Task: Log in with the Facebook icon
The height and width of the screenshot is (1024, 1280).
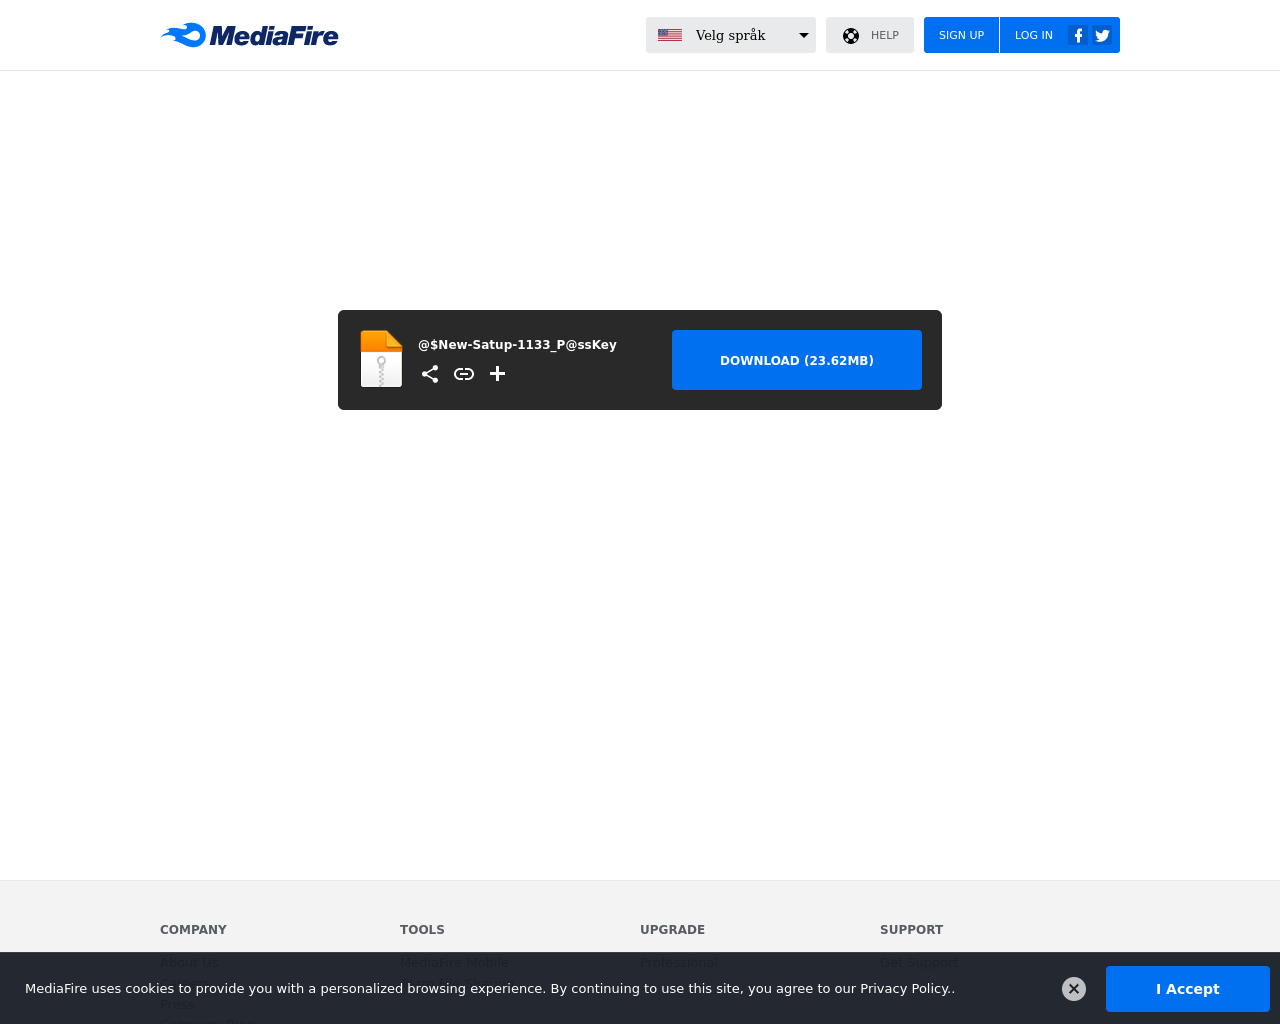Action: (x=1078, y=35)
